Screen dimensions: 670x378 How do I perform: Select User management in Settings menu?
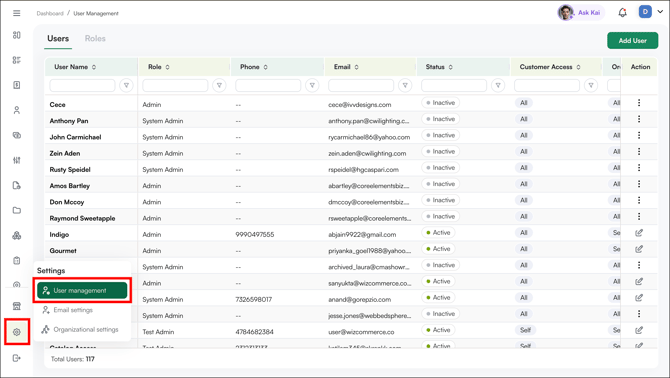pos(82,290)
